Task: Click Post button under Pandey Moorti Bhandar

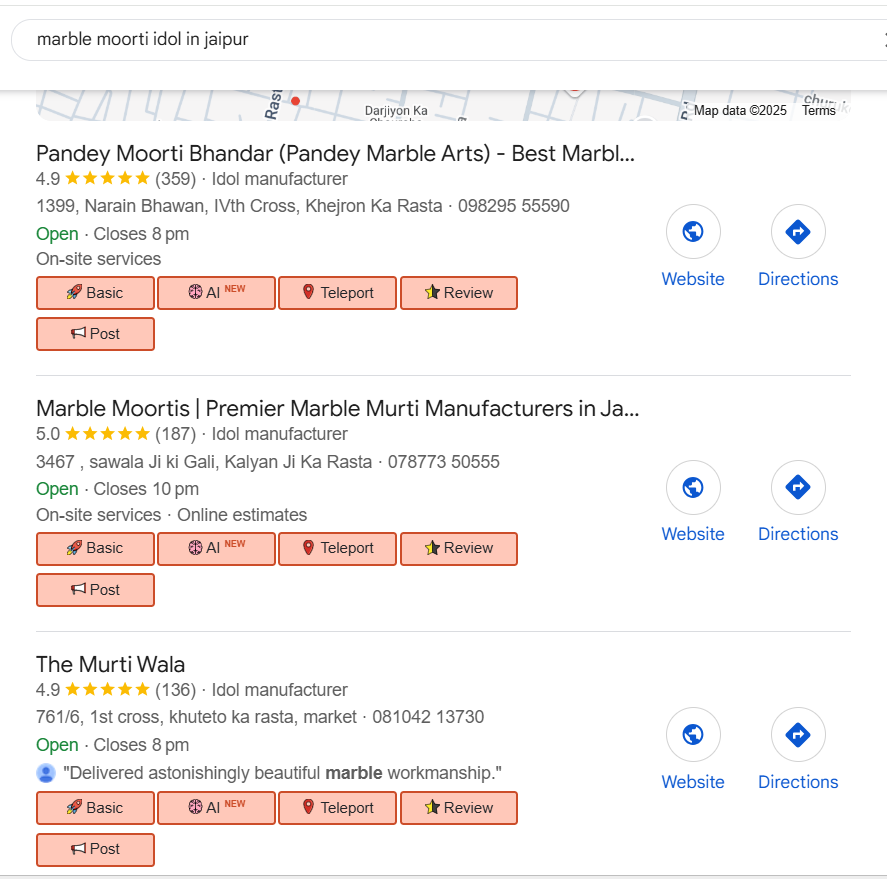Action: [x=95, y=334]
